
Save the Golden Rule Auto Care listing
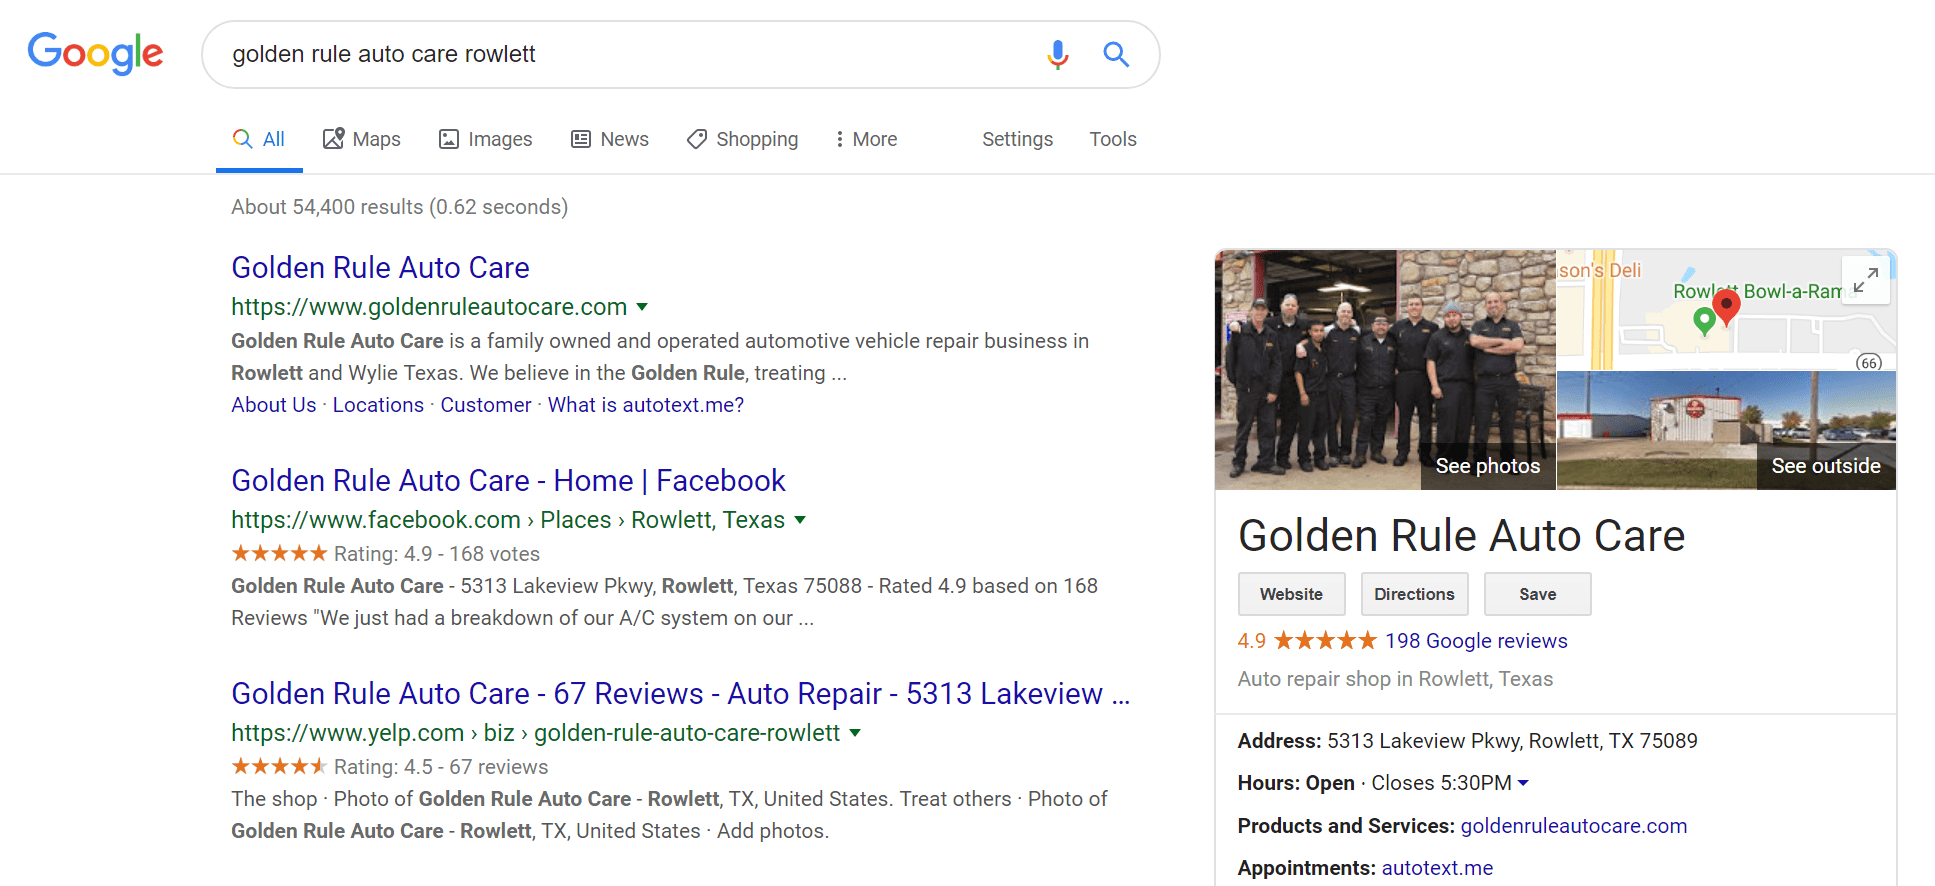click(x=1537, y=594)
